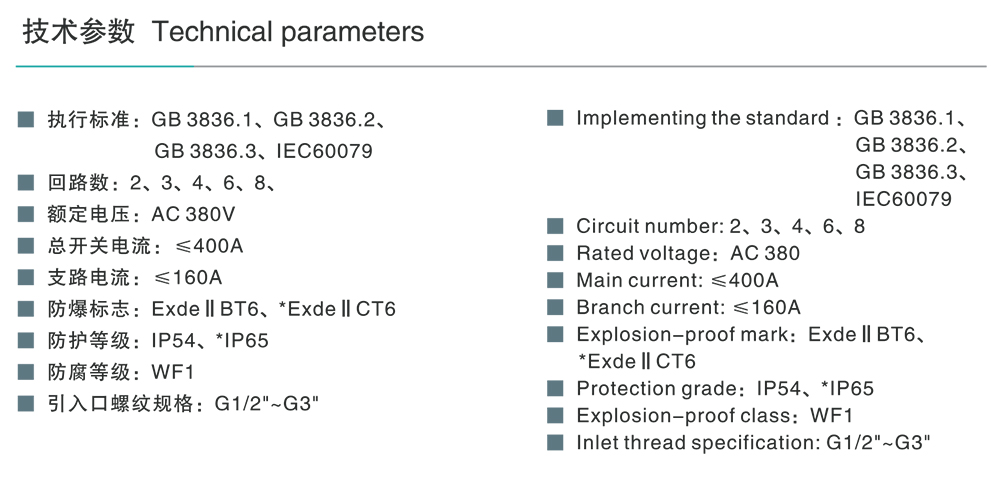Select the 额定电压 AC 380V line
The height and width of the screenshot is (484, 1000).
tap(141, 215)
